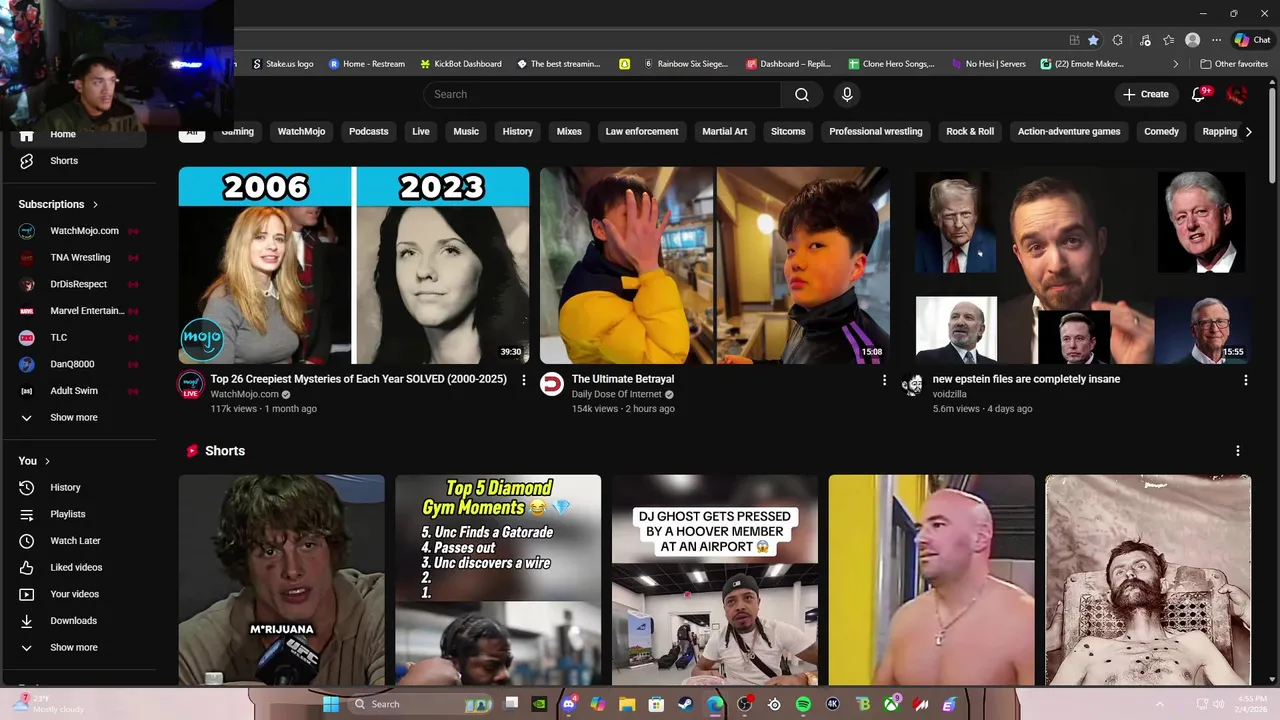1280x720 pixels.
Task: Open Downloads in the sidebar
Action: click(78, 621)
